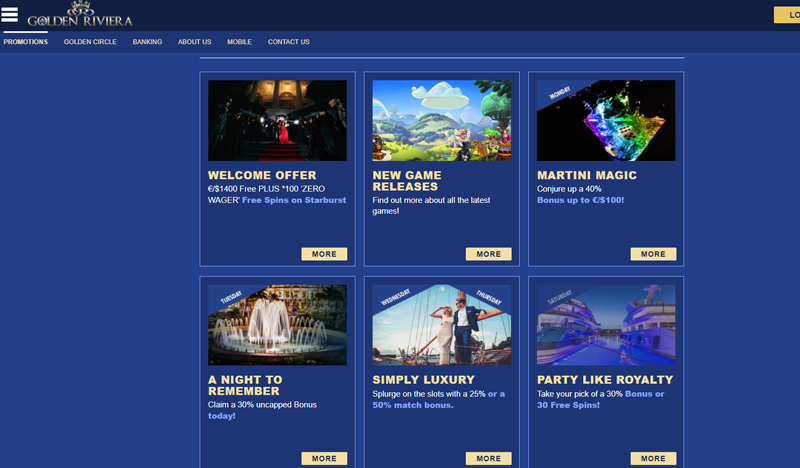Open the New Game Releases thumbnail

441,120
